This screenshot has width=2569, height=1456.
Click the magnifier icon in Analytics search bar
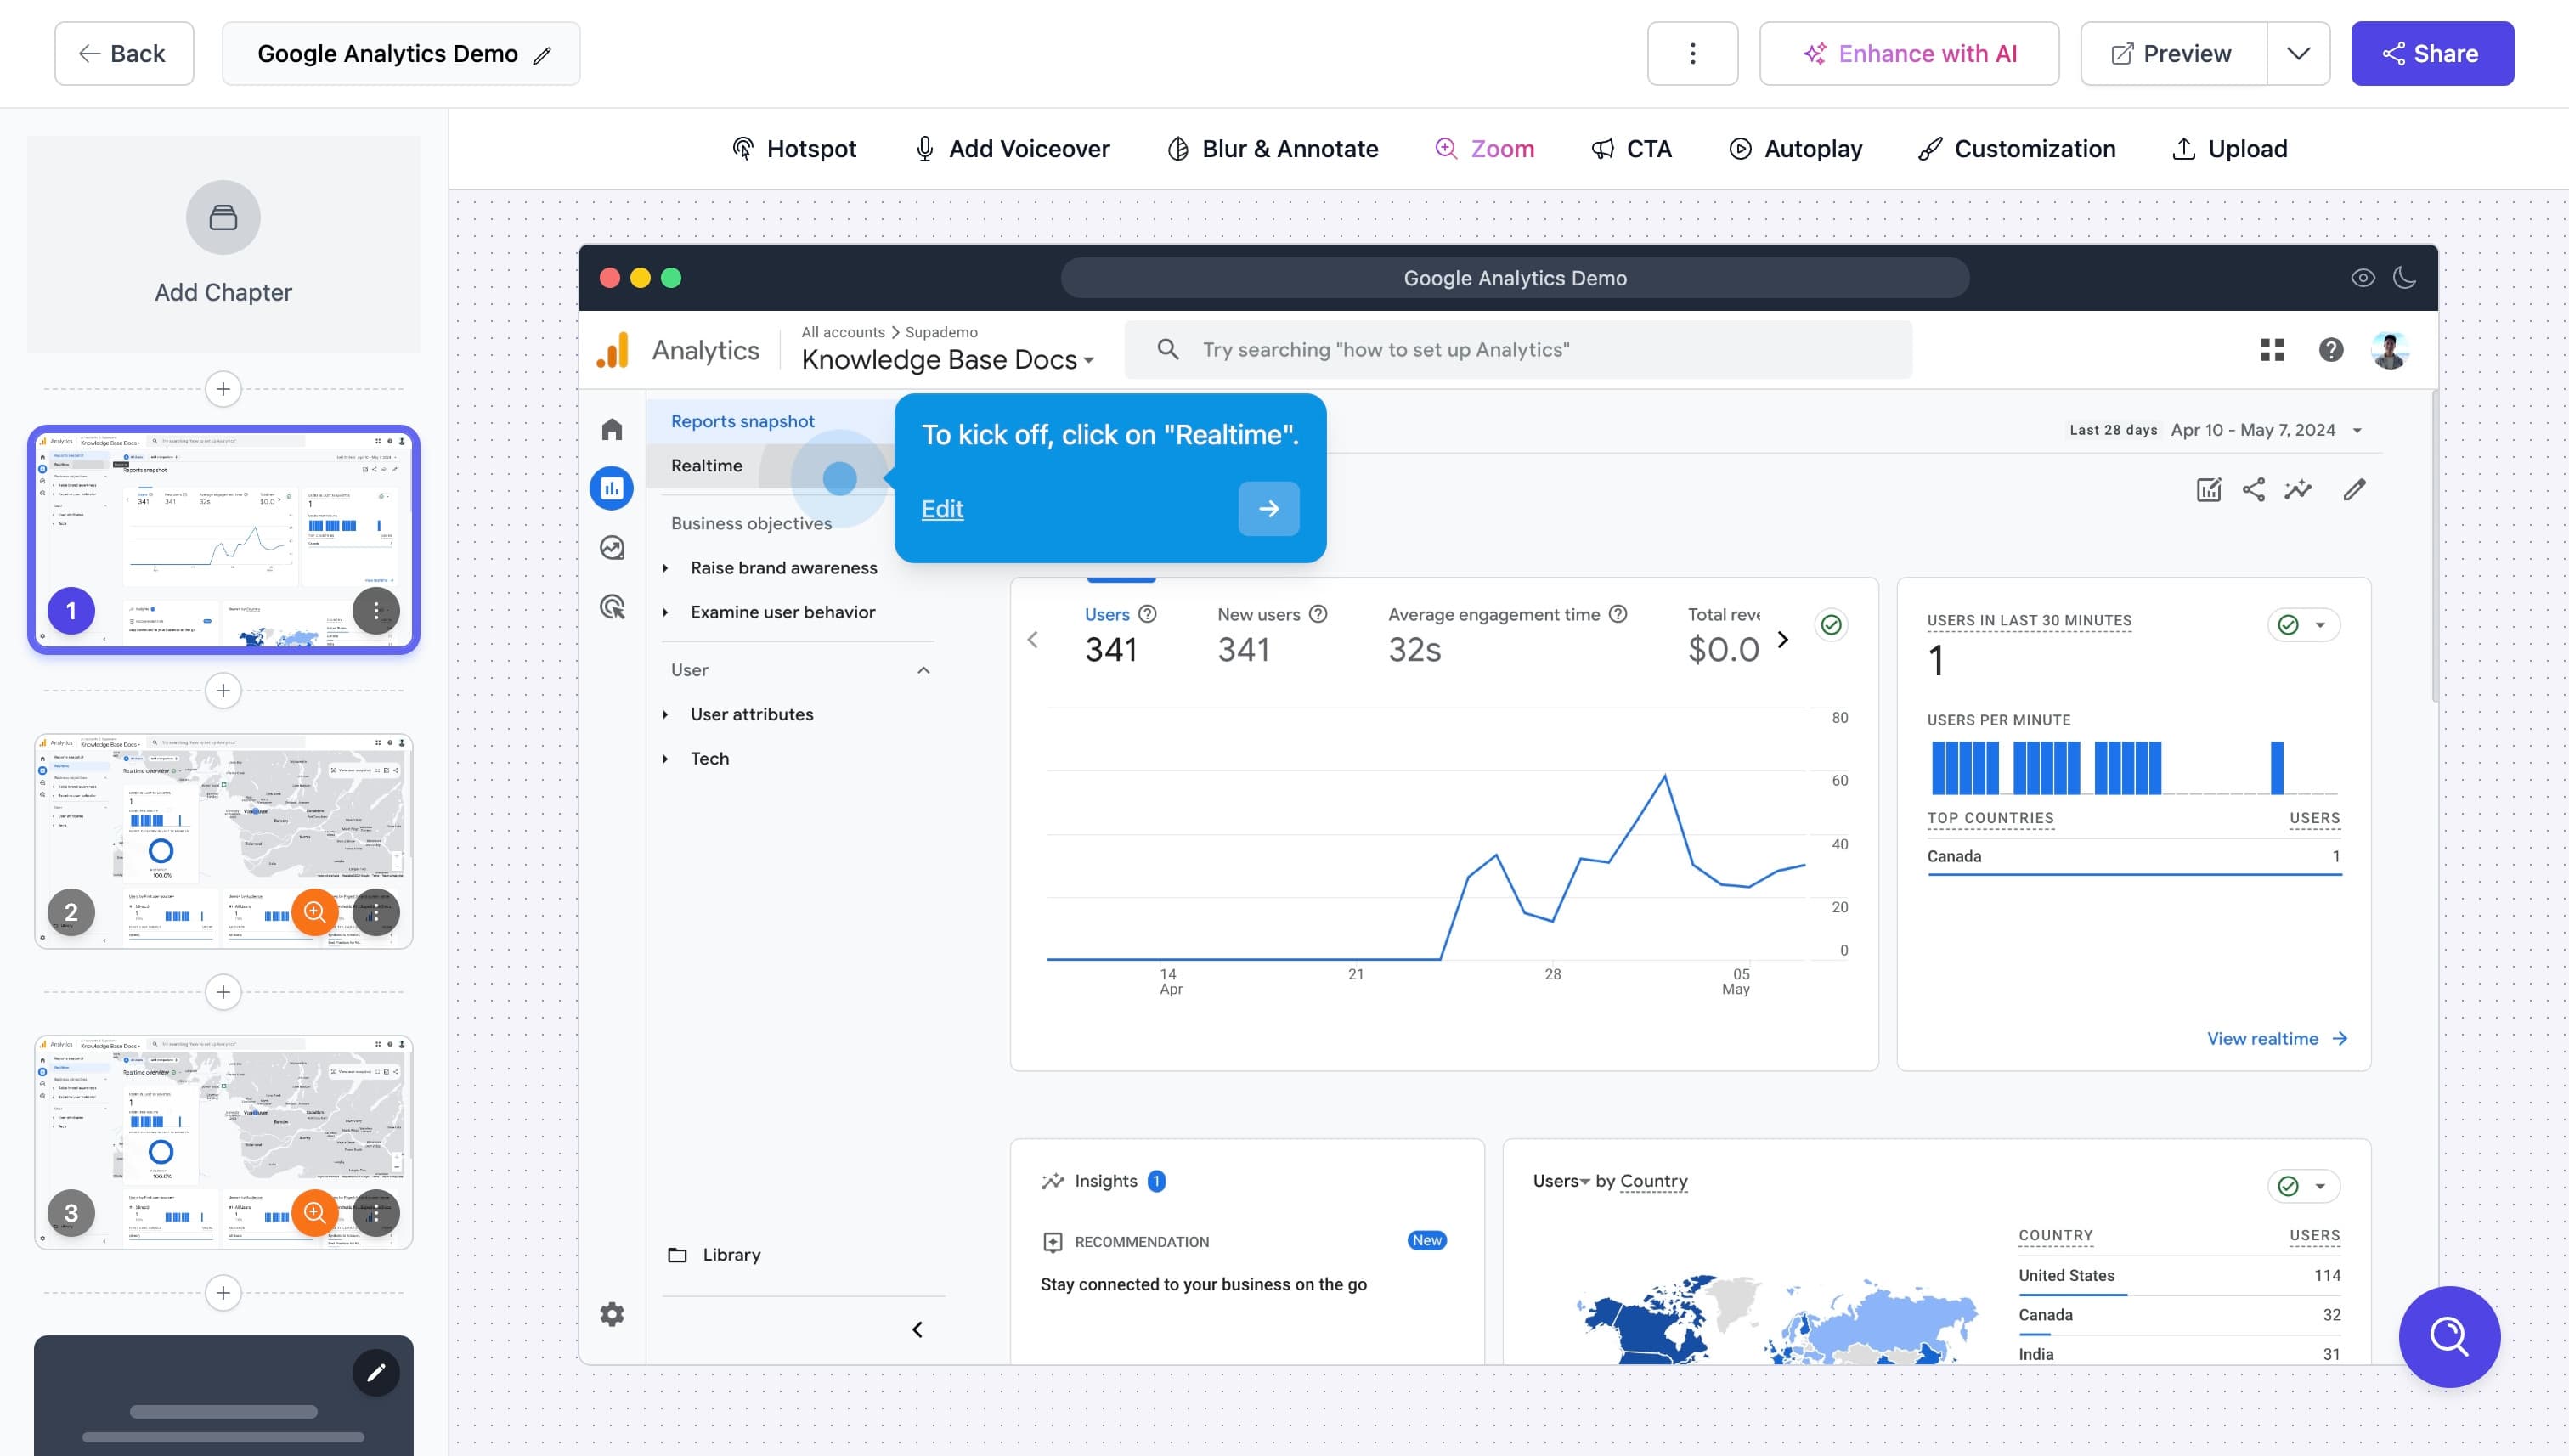point(1167,349)
